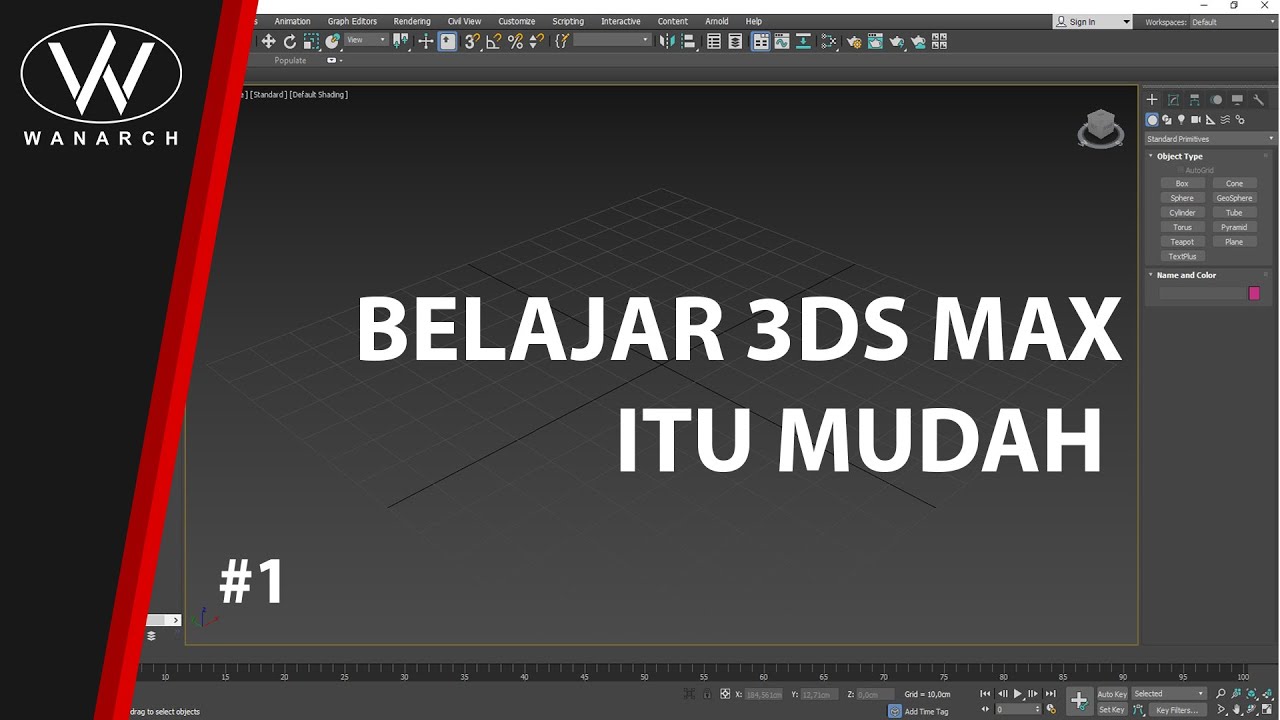Viewport: 1280px width, 720px height.
Task: Toggle Layer Explorer icon
Action: point(735,41)
